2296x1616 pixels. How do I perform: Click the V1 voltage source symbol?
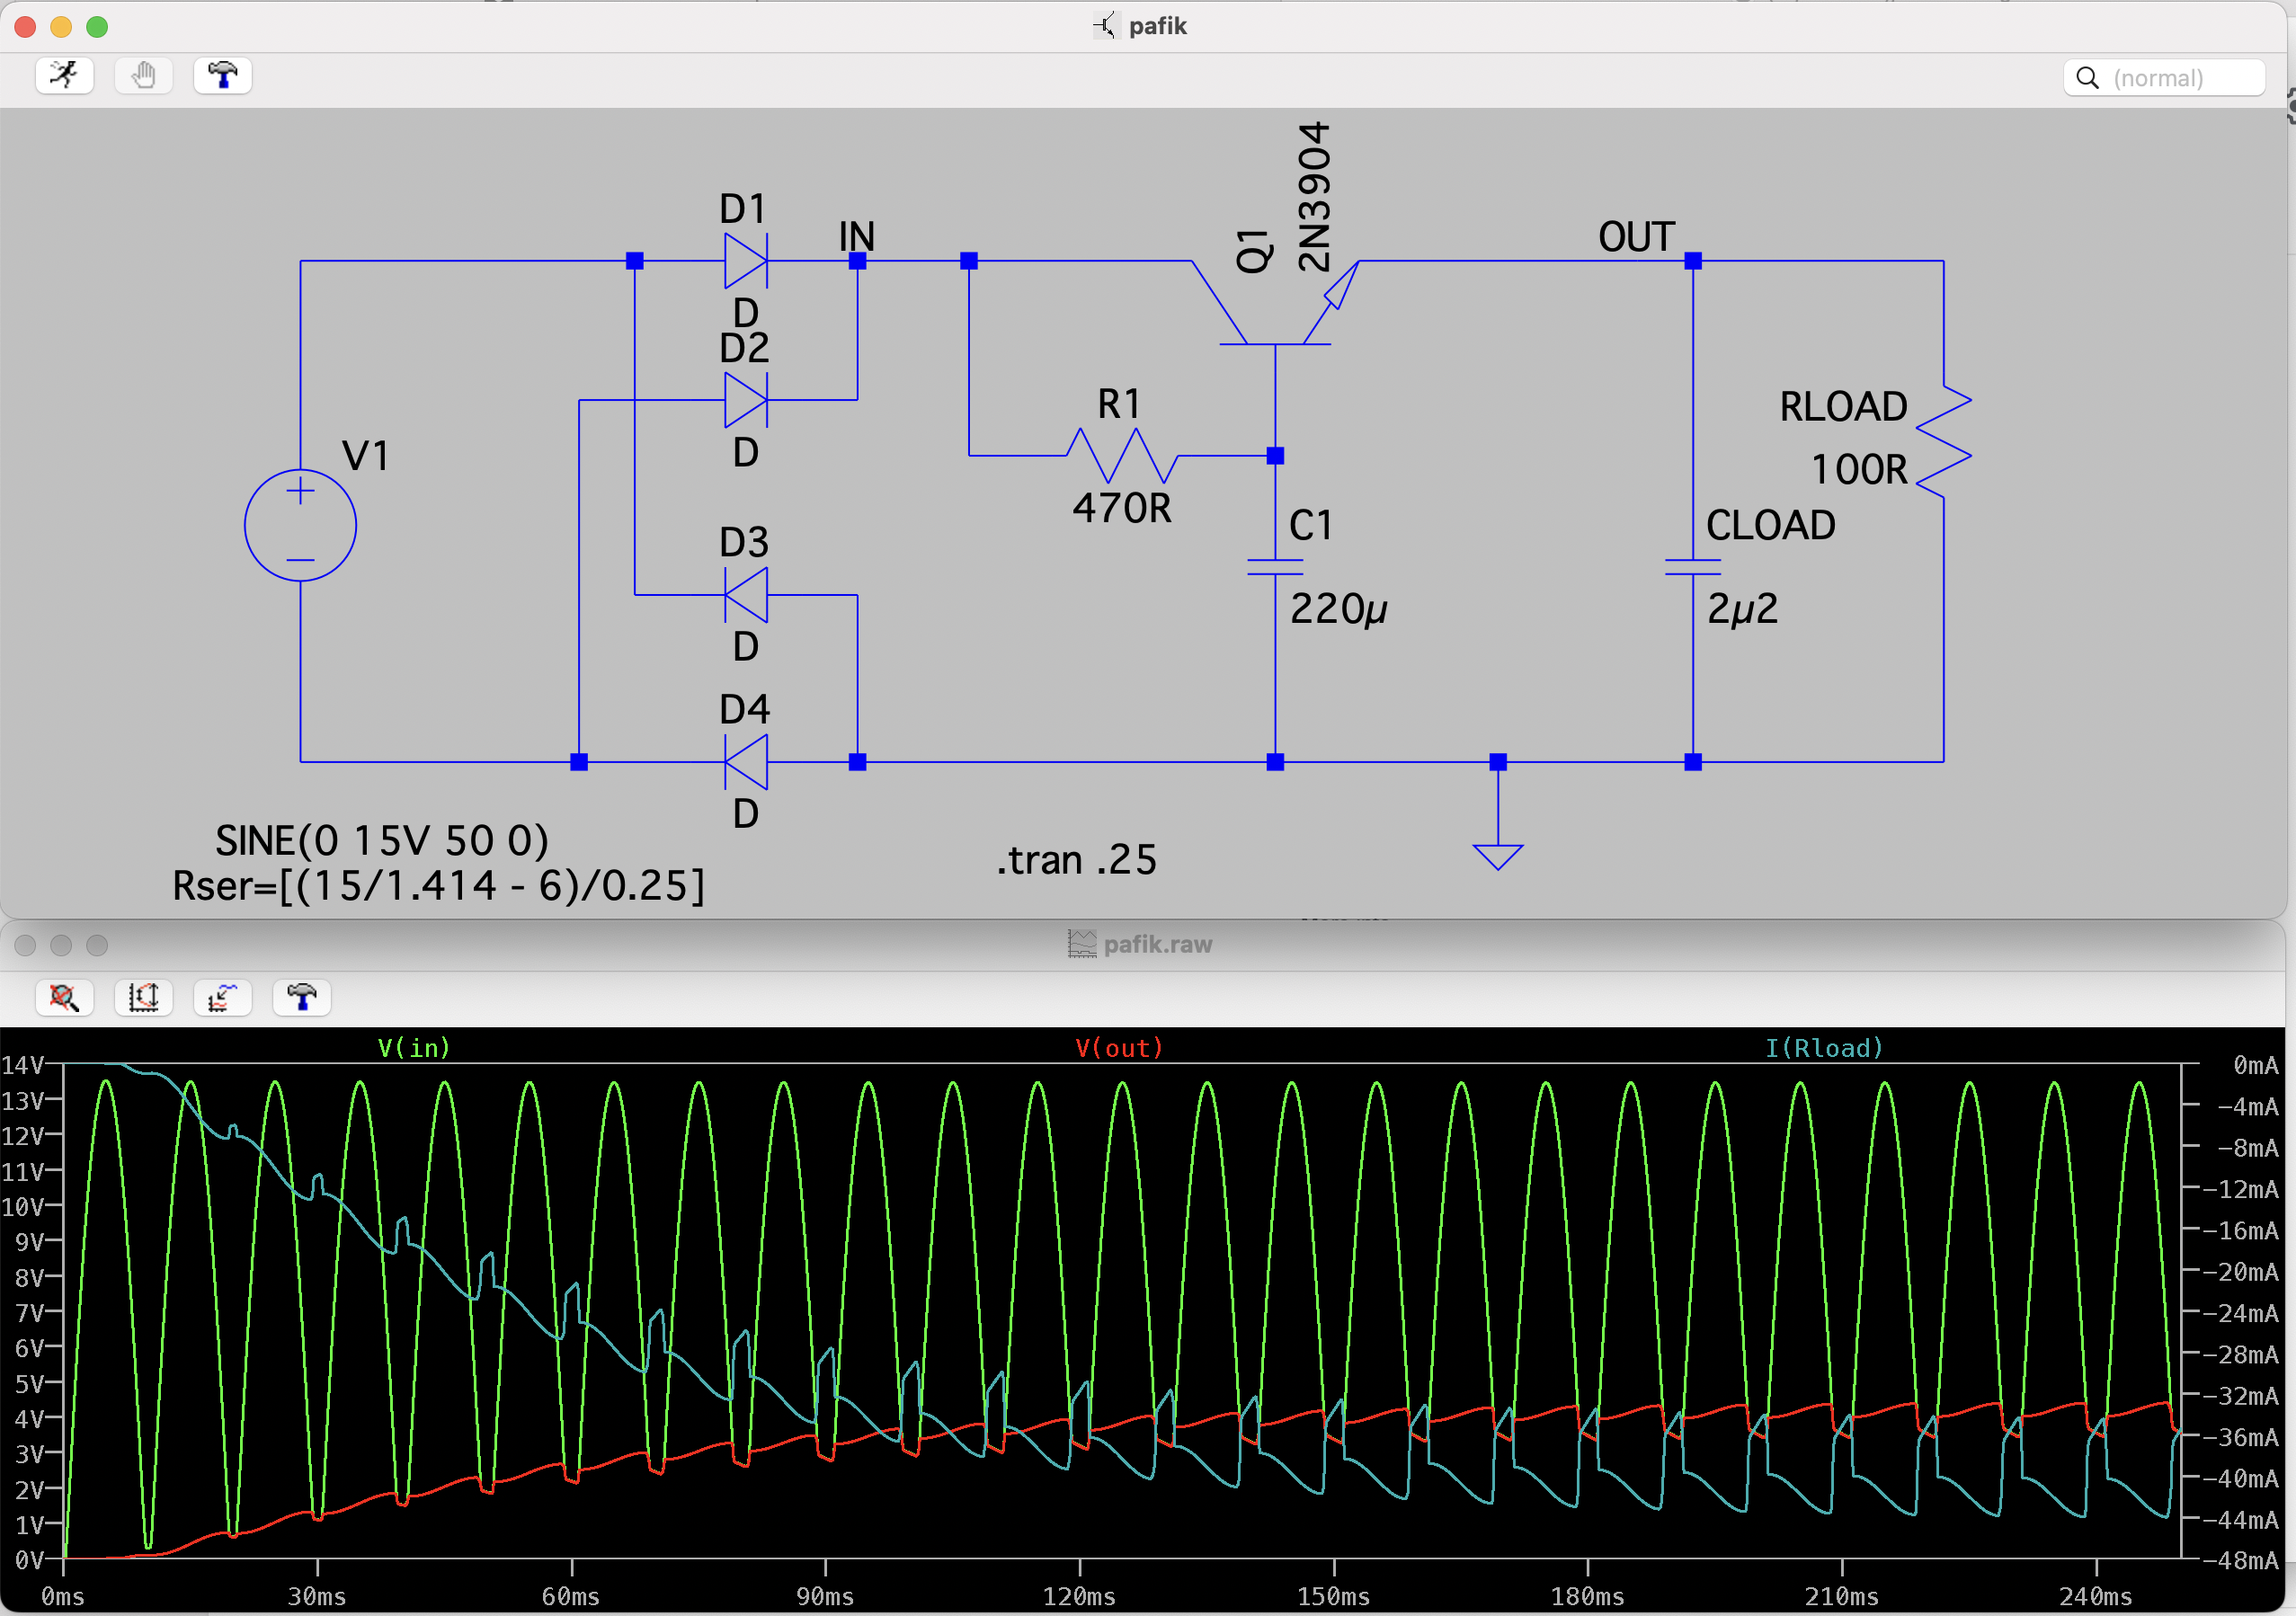tap(300, 525)
